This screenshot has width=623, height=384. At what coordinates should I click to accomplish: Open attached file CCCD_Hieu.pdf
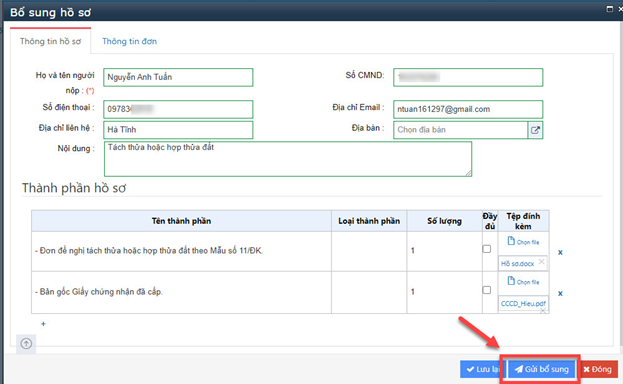[523, 303]
